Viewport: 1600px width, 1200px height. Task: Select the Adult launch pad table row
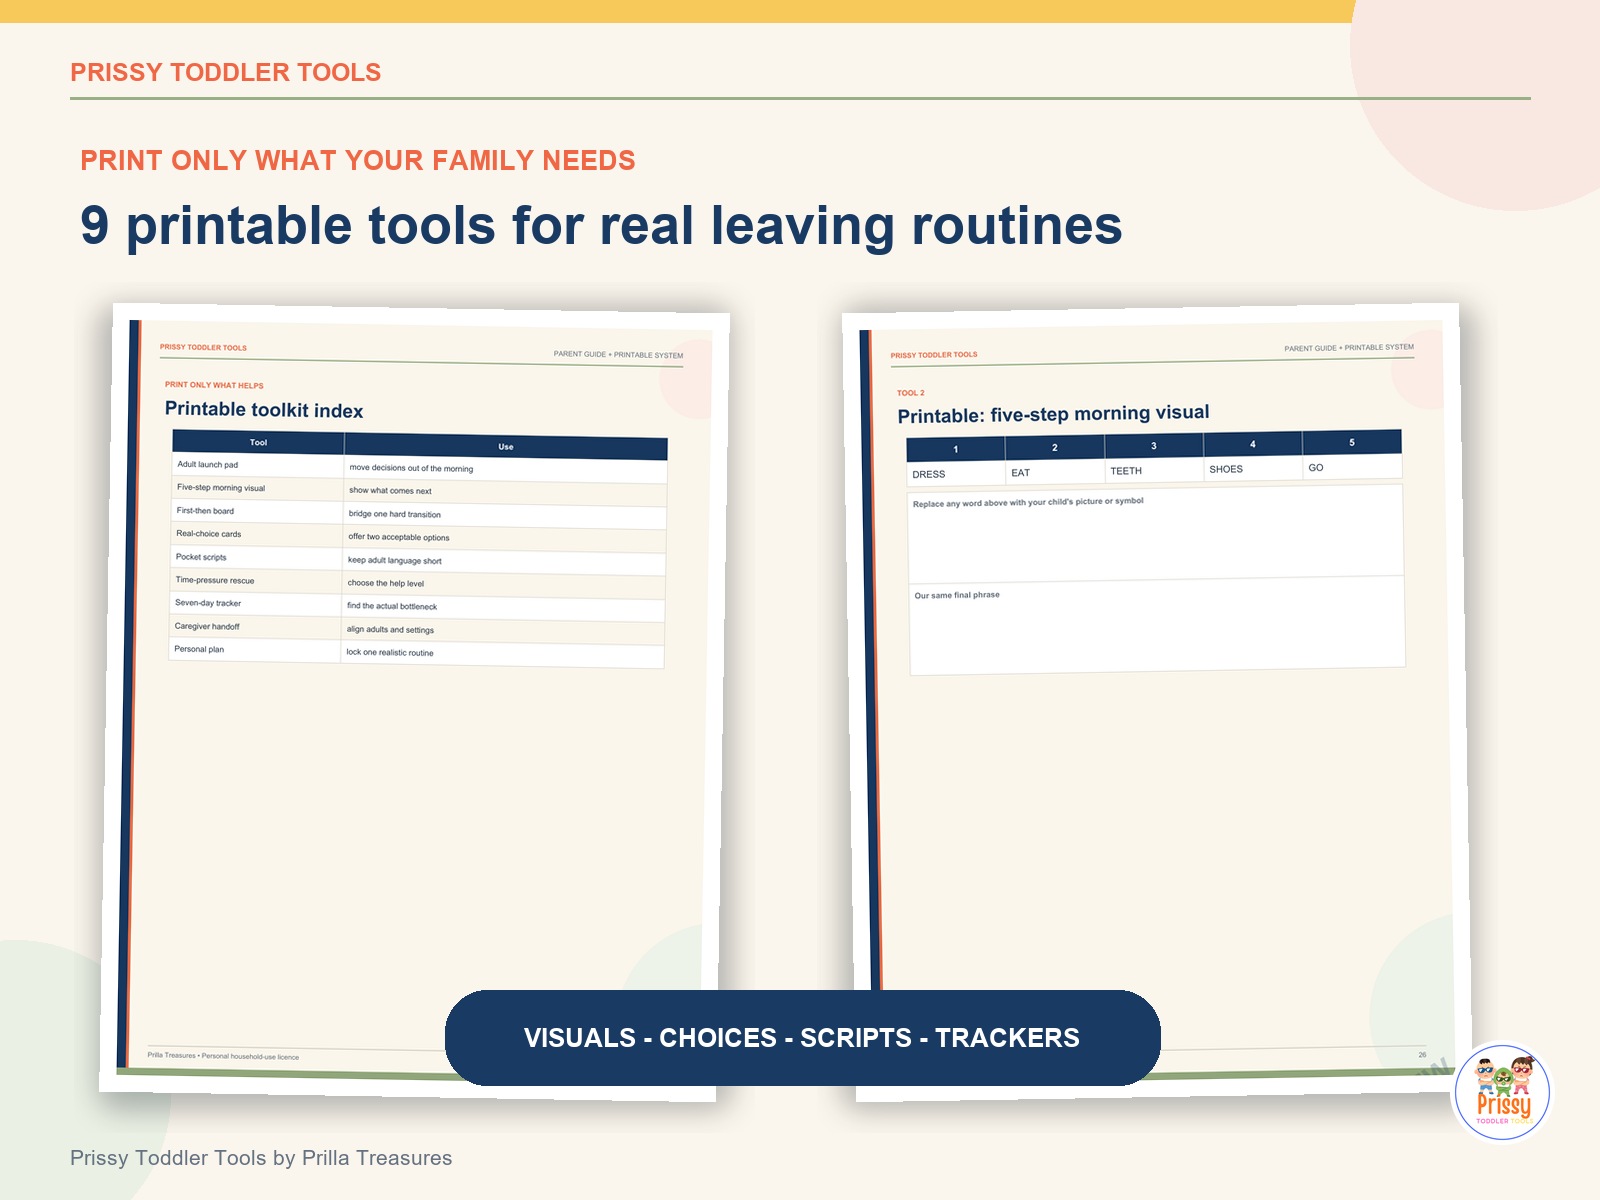pos(419,467)
